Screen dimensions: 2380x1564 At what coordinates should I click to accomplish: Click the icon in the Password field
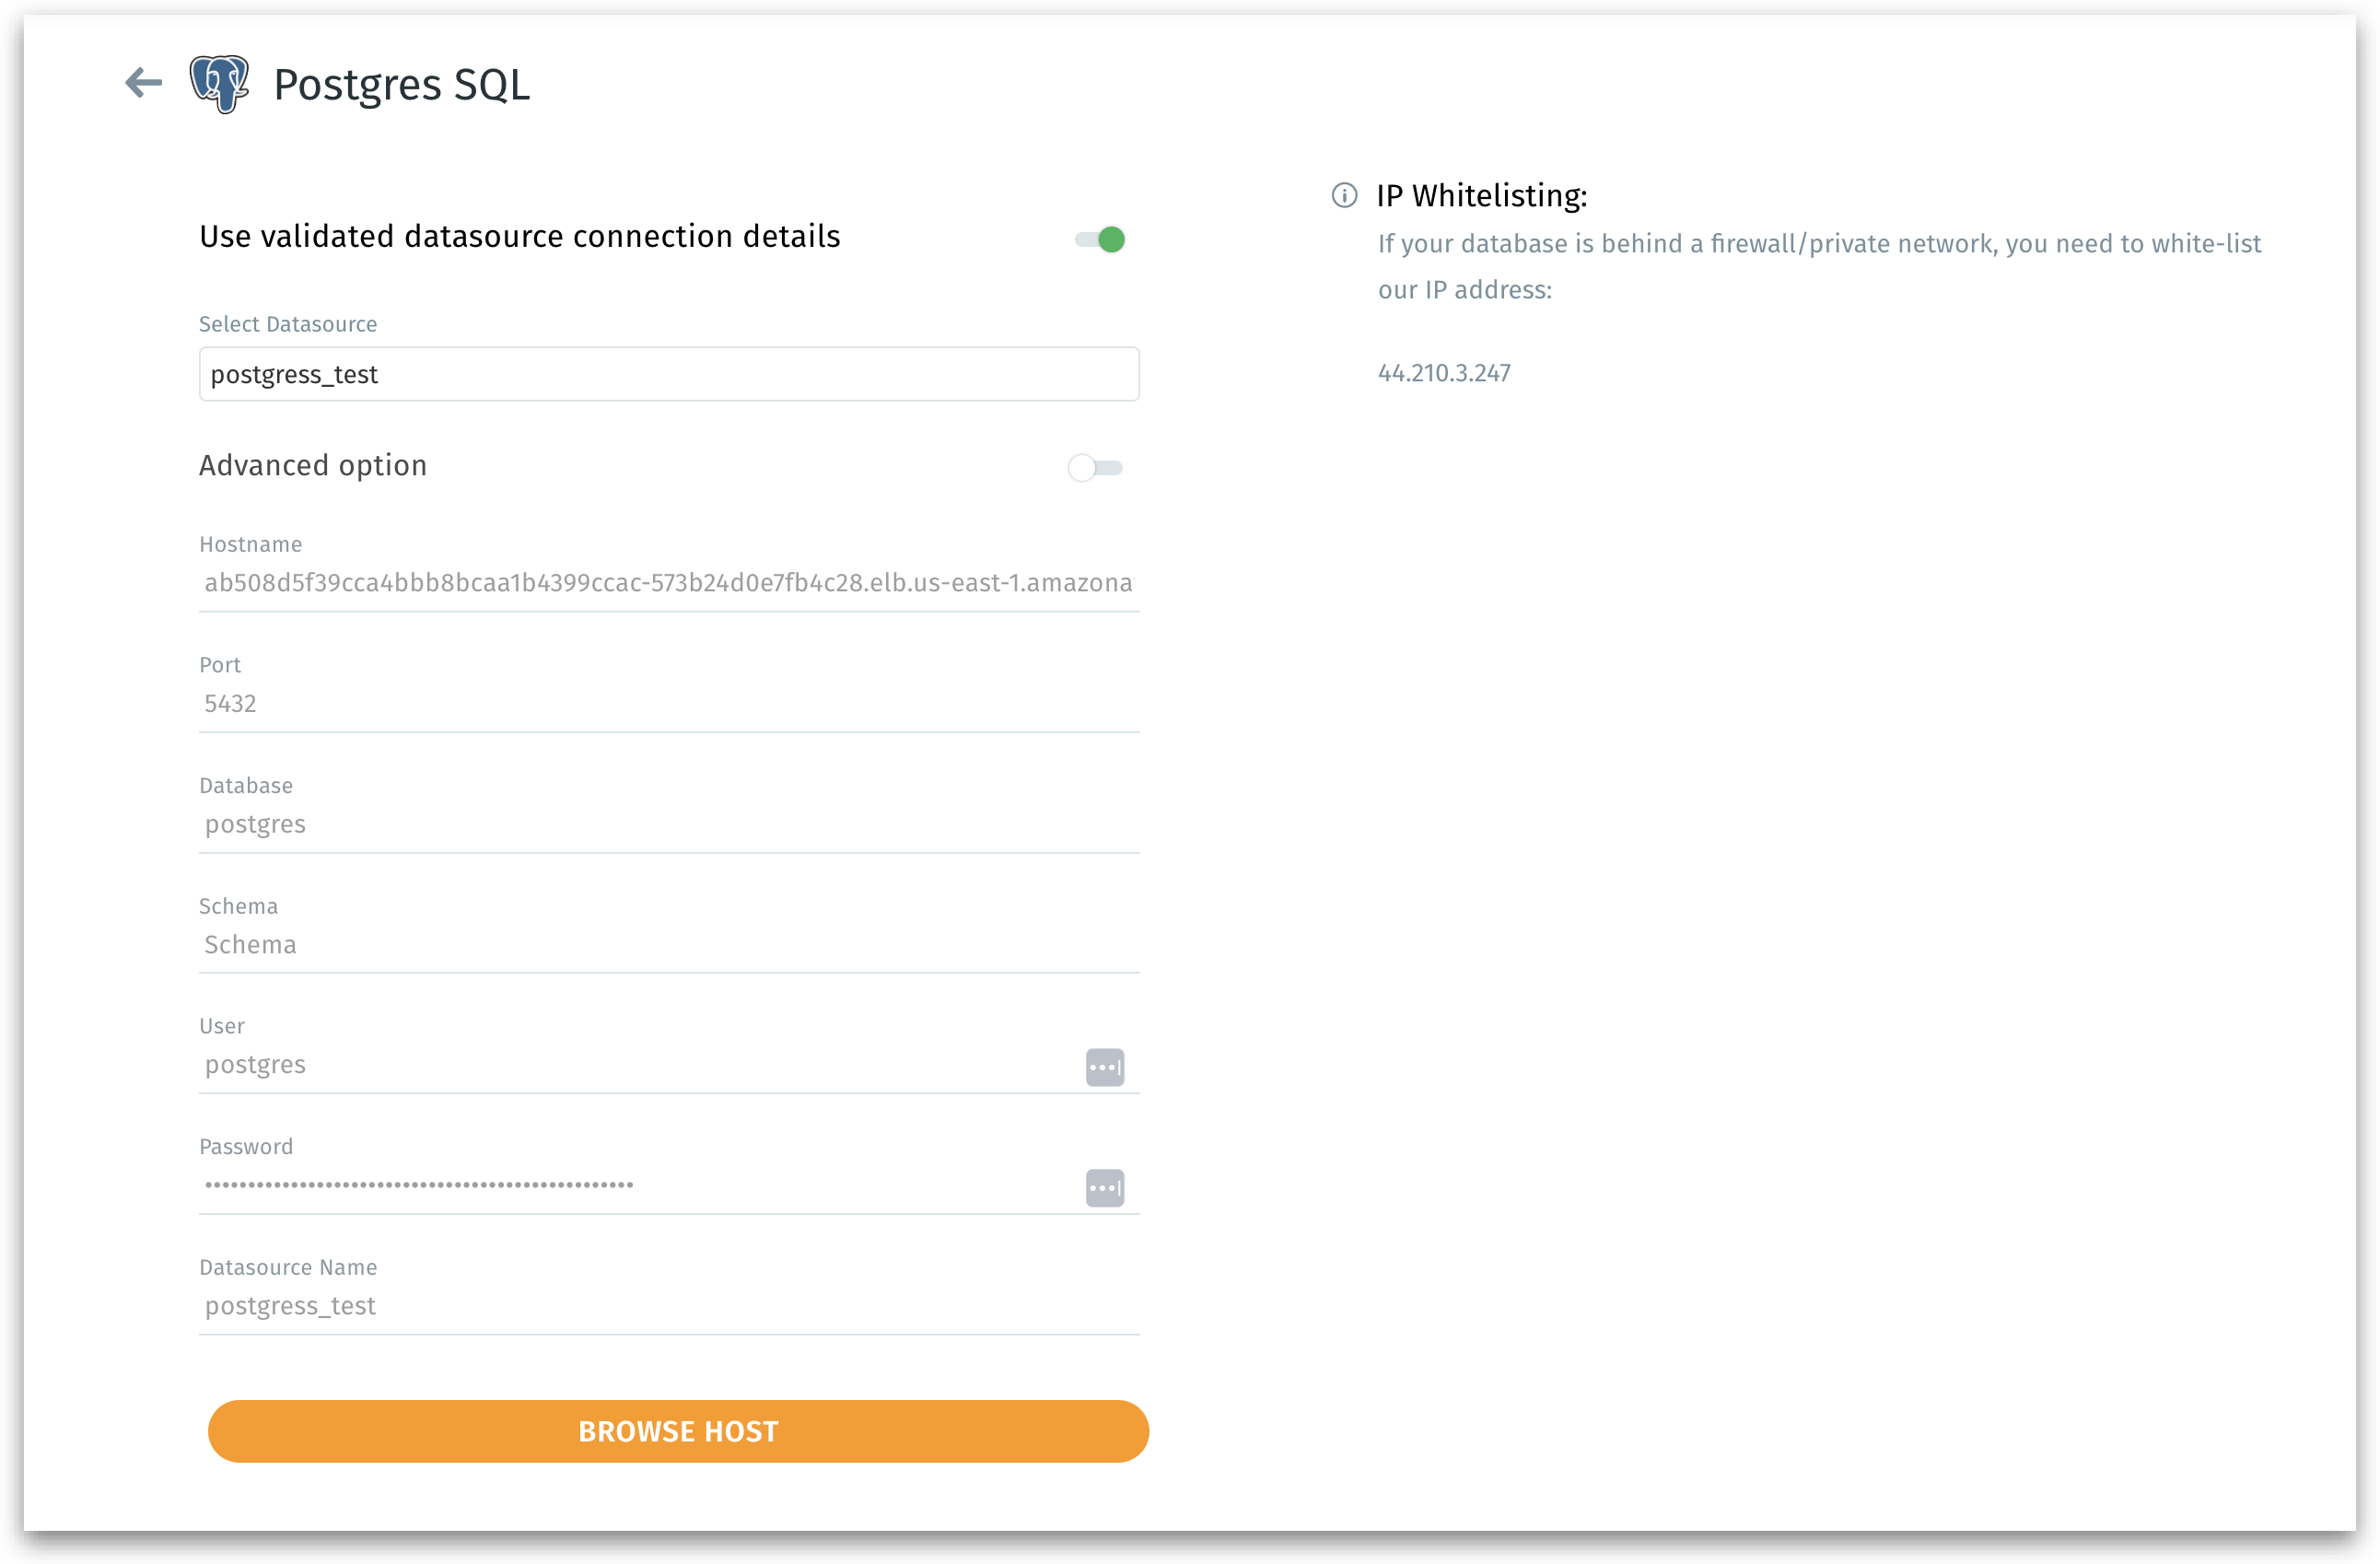(x=1104, y=1187)
